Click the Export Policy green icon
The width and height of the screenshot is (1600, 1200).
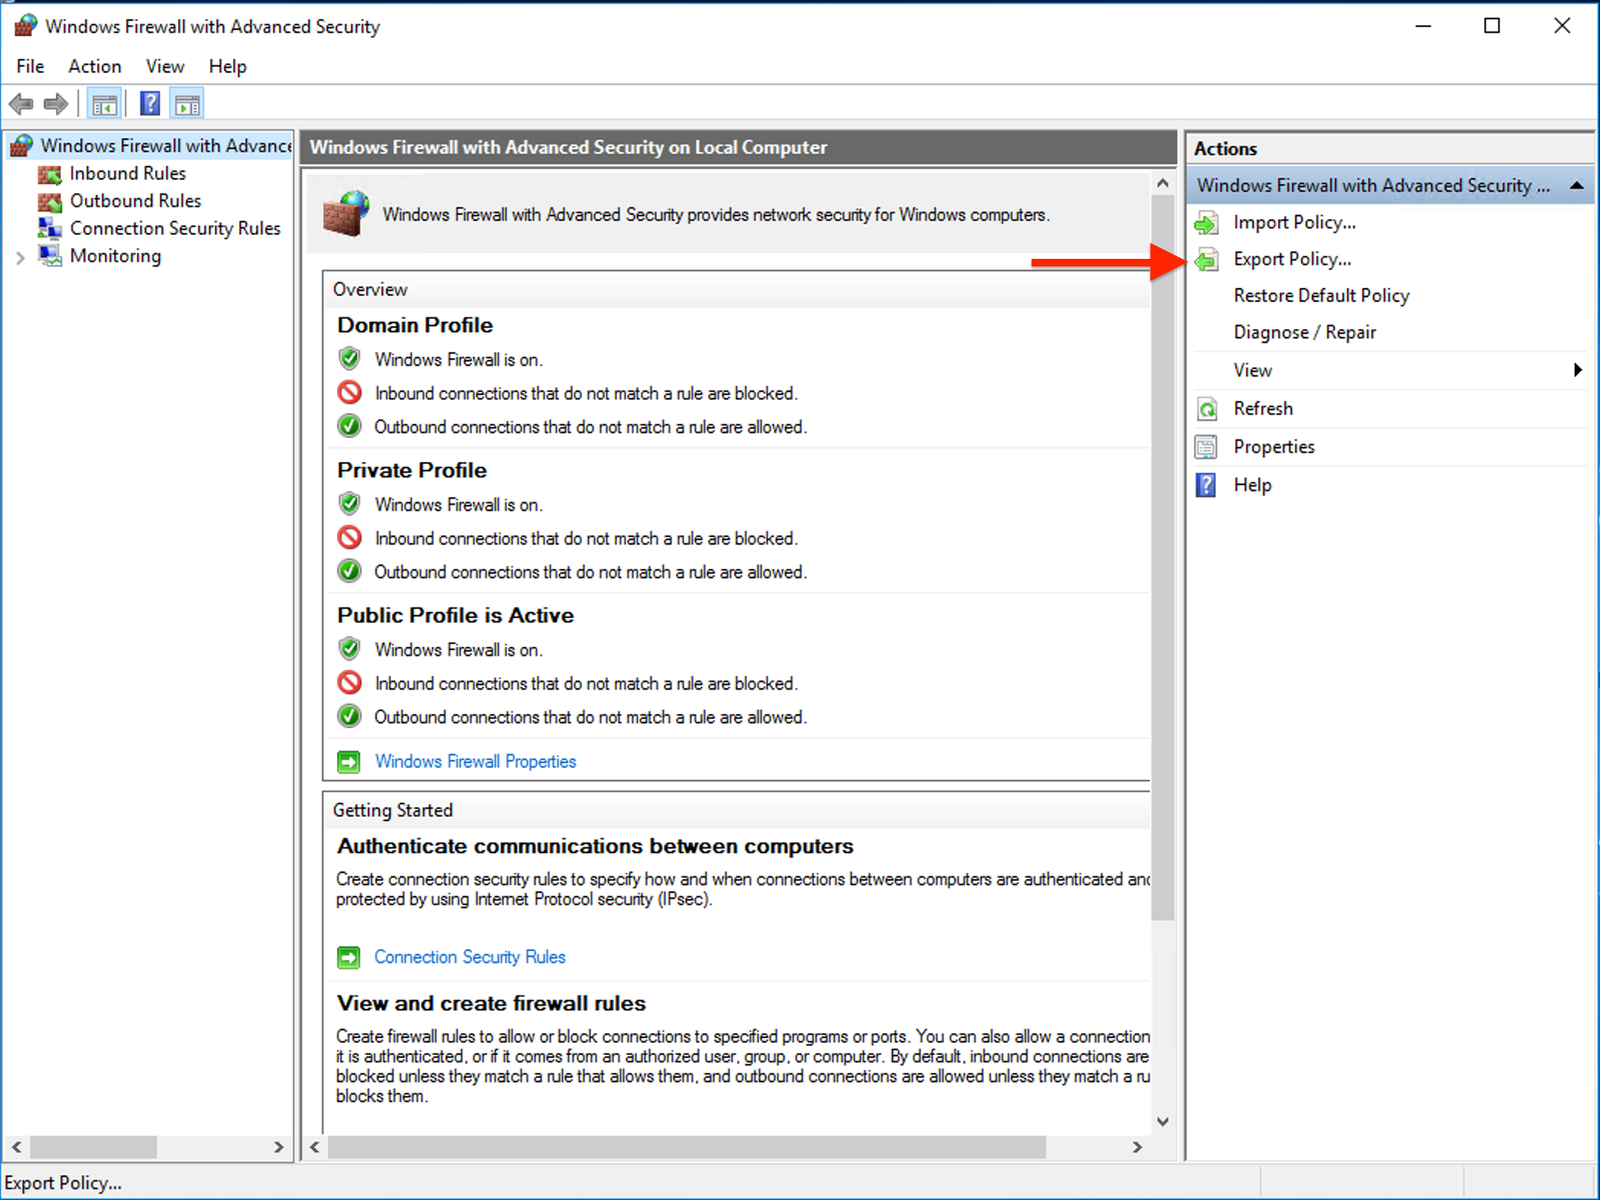tap(1208, 258)
